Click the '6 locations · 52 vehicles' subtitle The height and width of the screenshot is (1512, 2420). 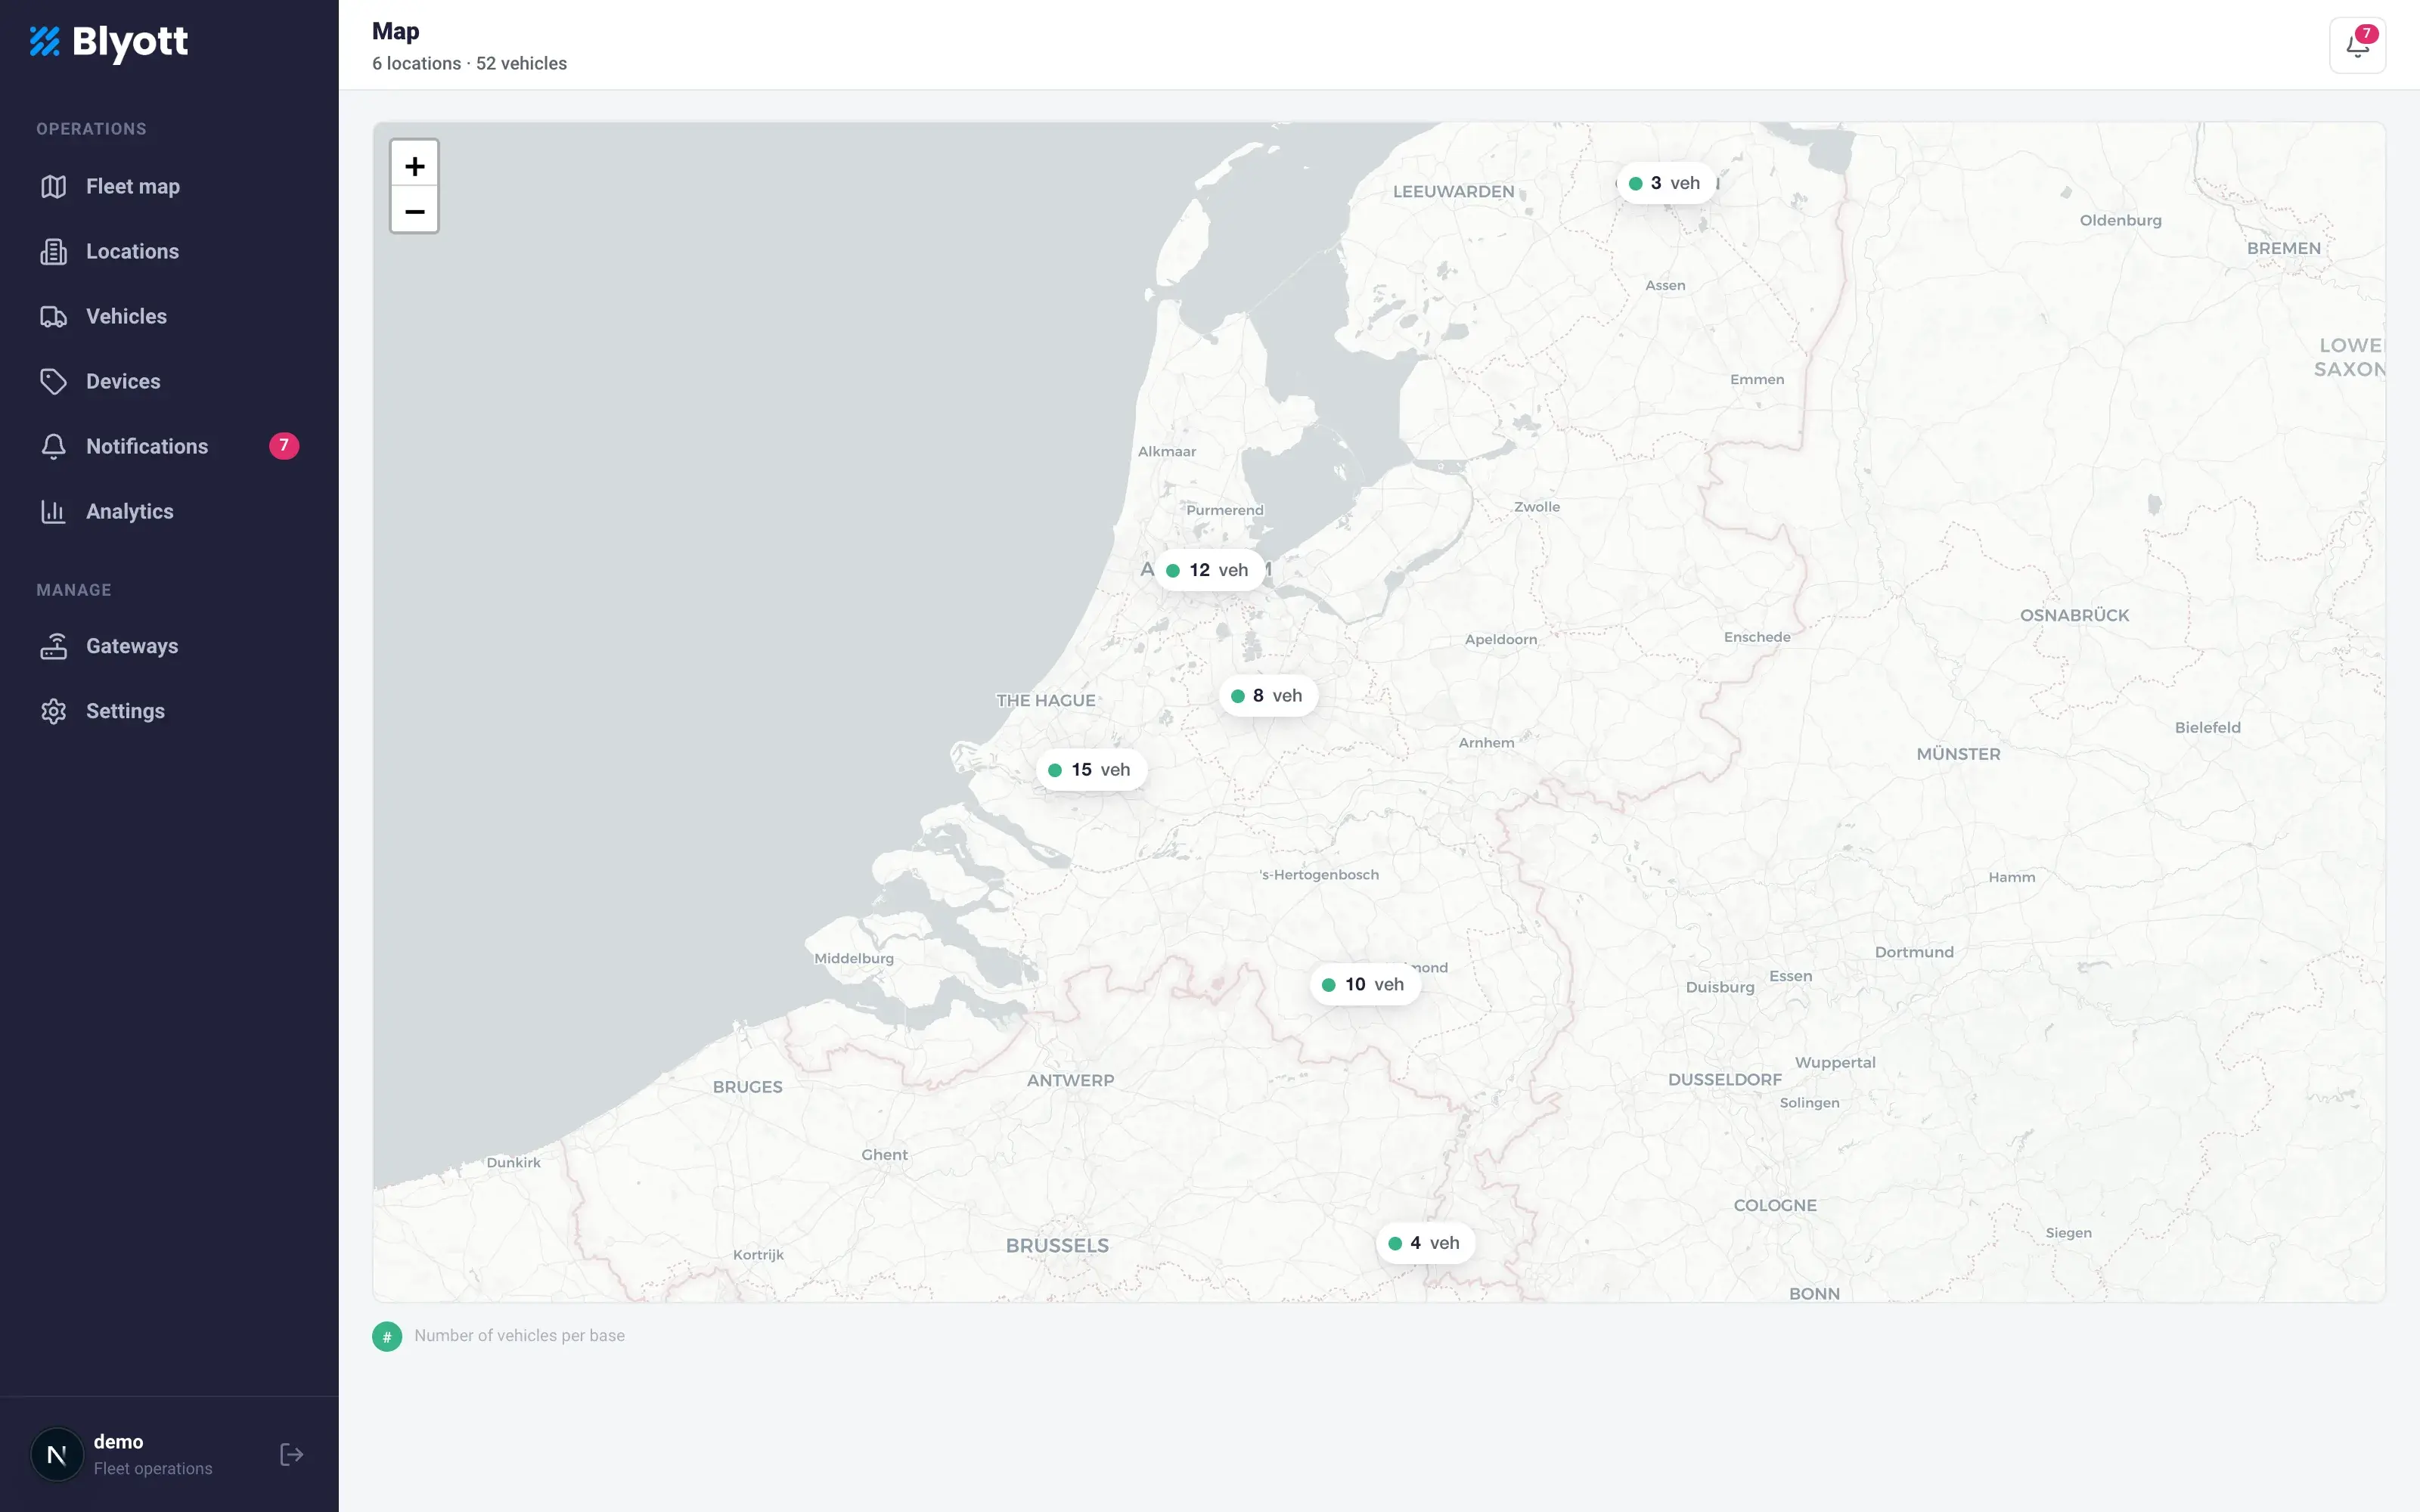(x=469, y=64)
